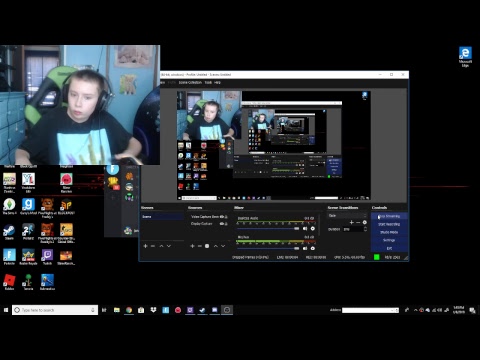The width and height of the screenshot is (480, 360).
Task: Open the Help menu in OBS
Action: 217,82
